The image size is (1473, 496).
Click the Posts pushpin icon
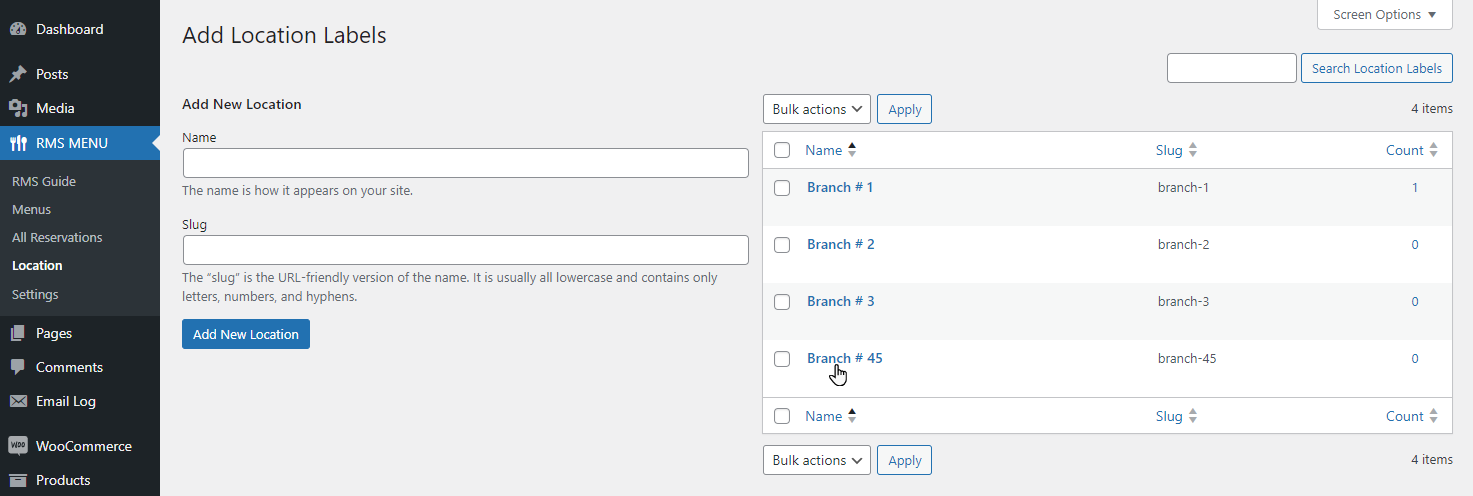pyautogui.click(x=18, y=74)
